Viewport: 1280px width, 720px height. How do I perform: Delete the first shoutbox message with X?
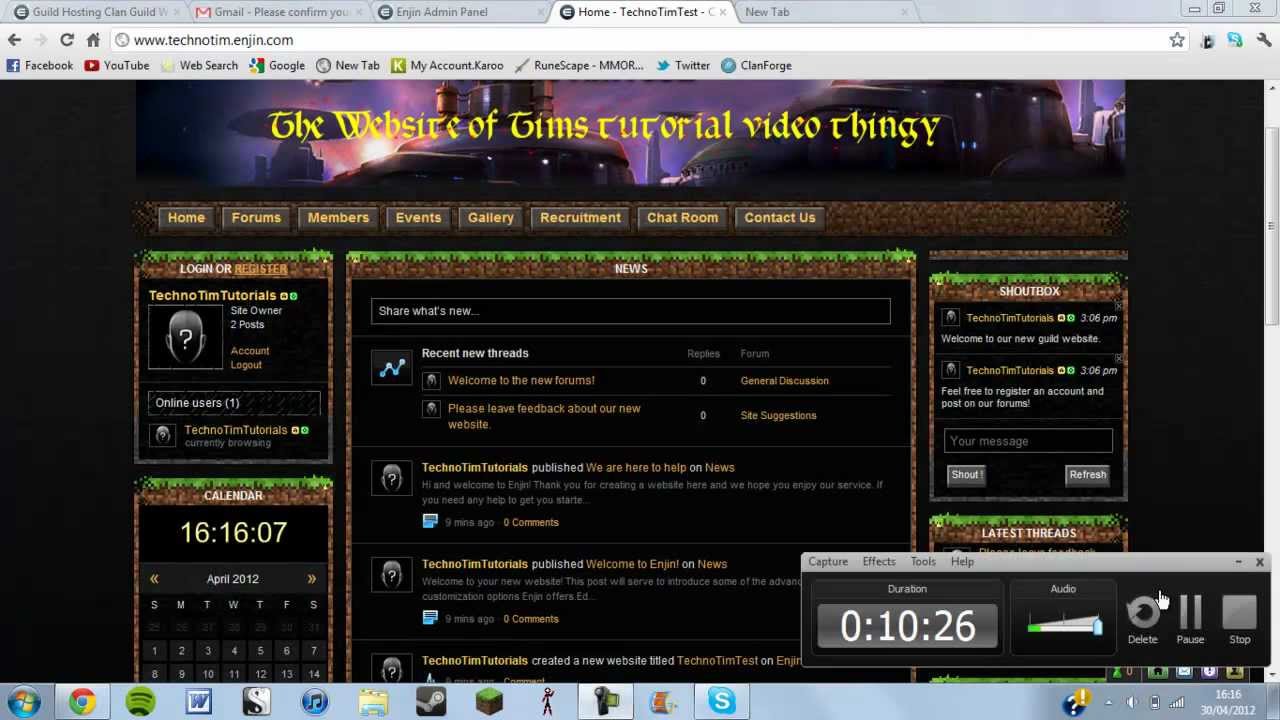pos(1119,305)
